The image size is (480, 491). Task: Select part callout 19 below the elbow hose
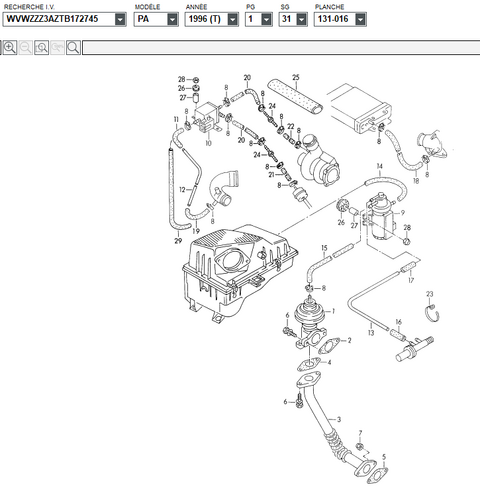pos(196,231)
